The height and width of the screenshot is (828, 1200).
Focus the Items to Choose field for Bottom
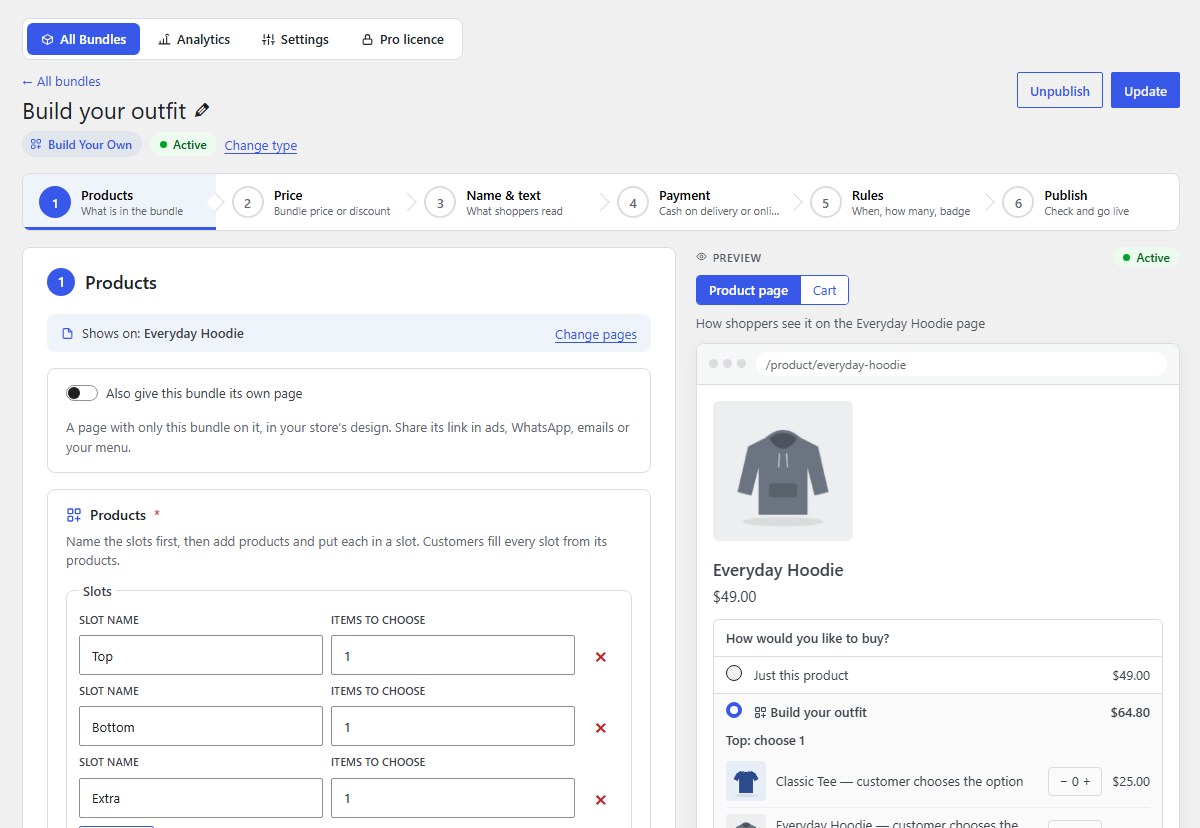coord(453,727)
